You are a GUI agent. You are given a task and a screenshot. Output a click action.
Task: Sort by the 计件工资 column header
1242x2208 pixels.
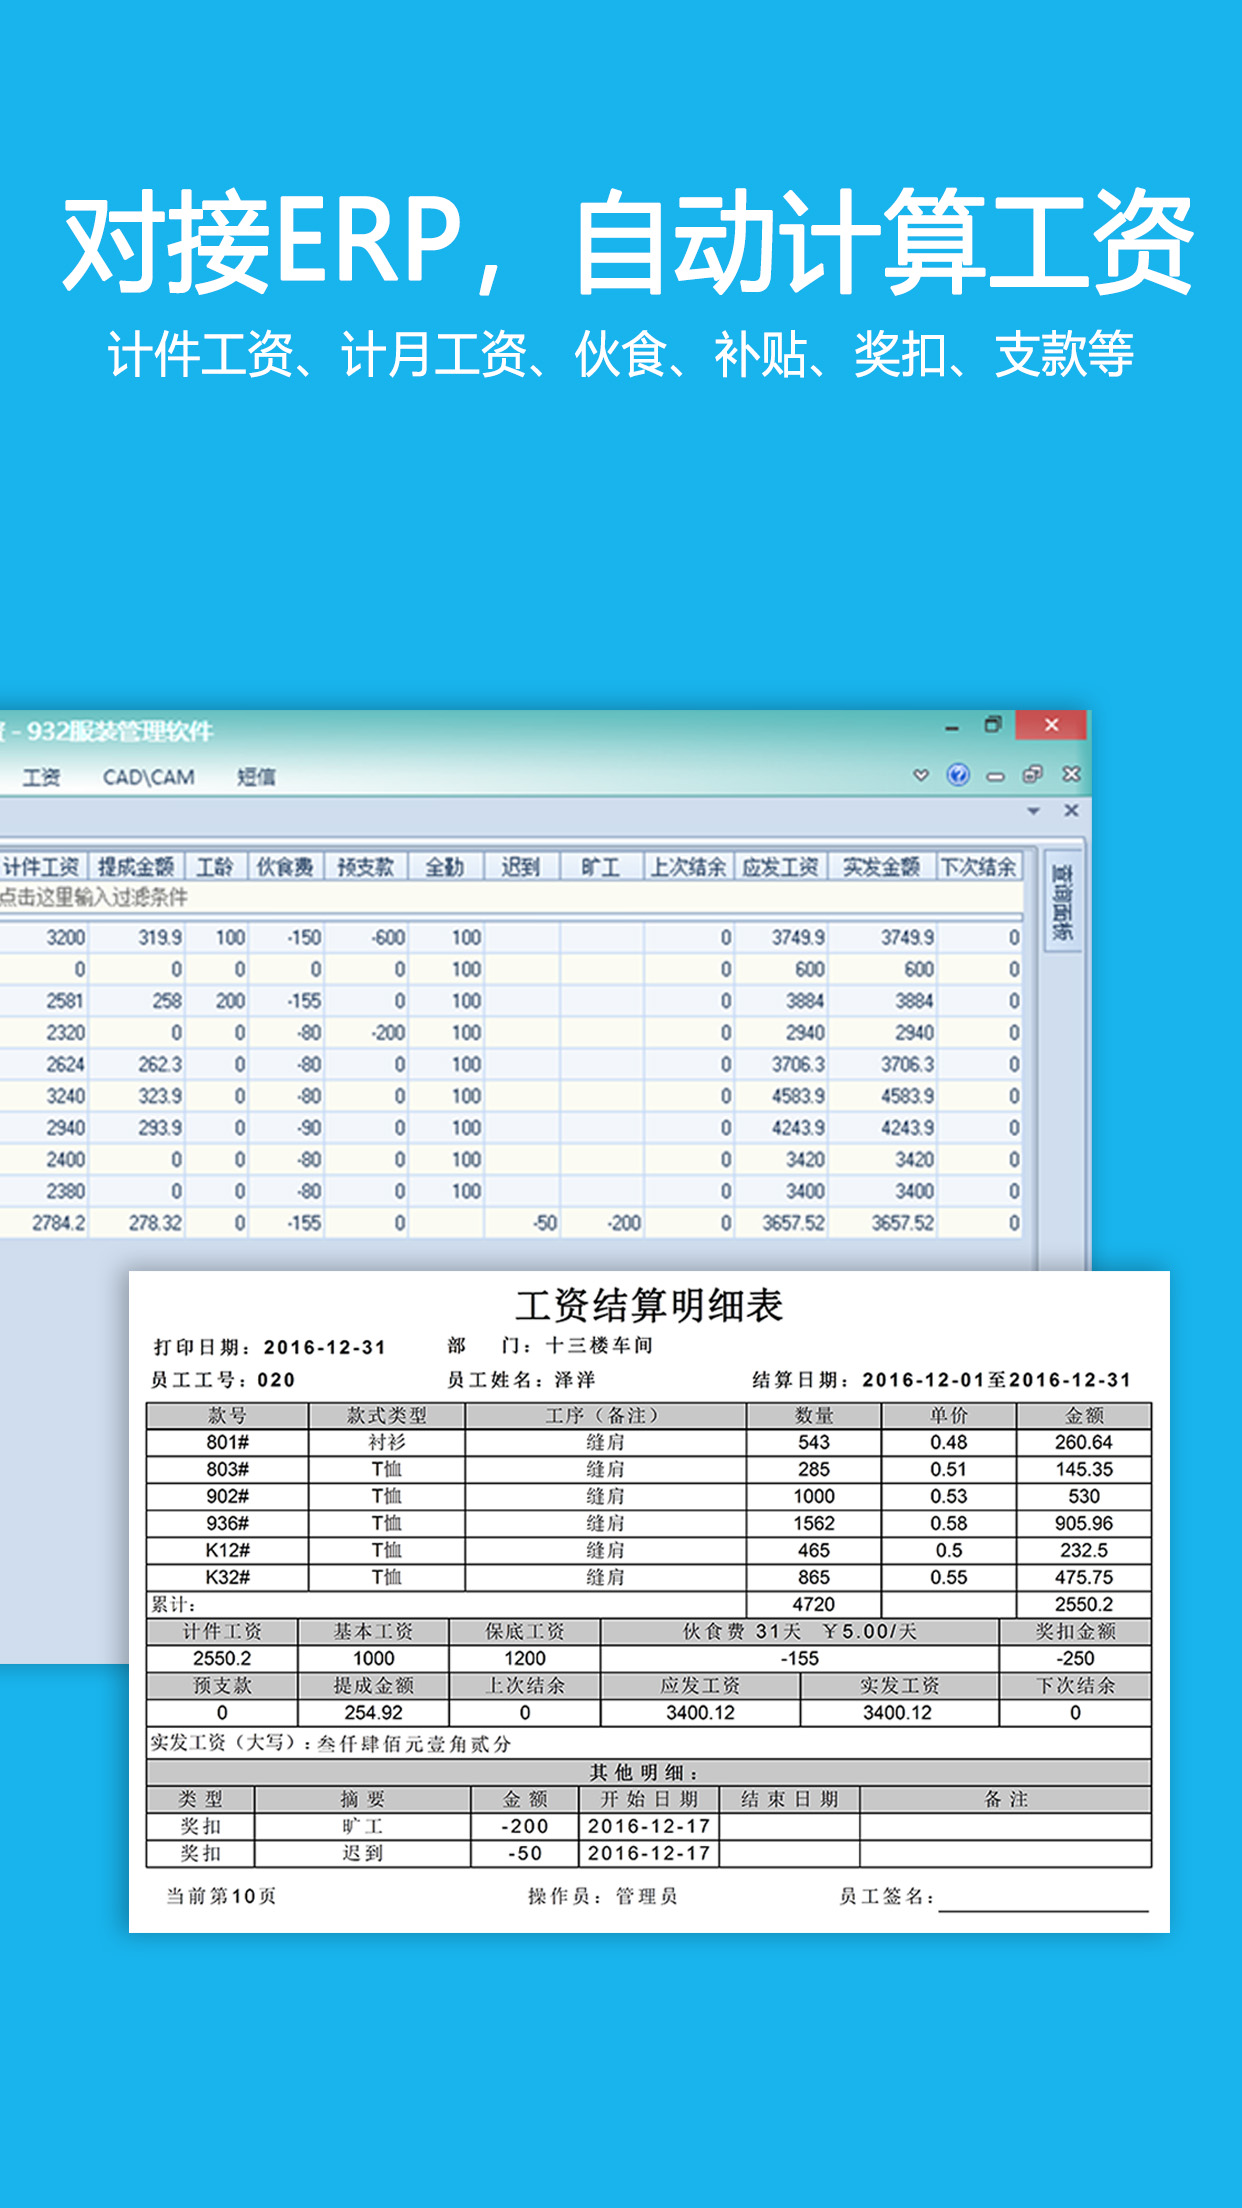coord(42,867)
